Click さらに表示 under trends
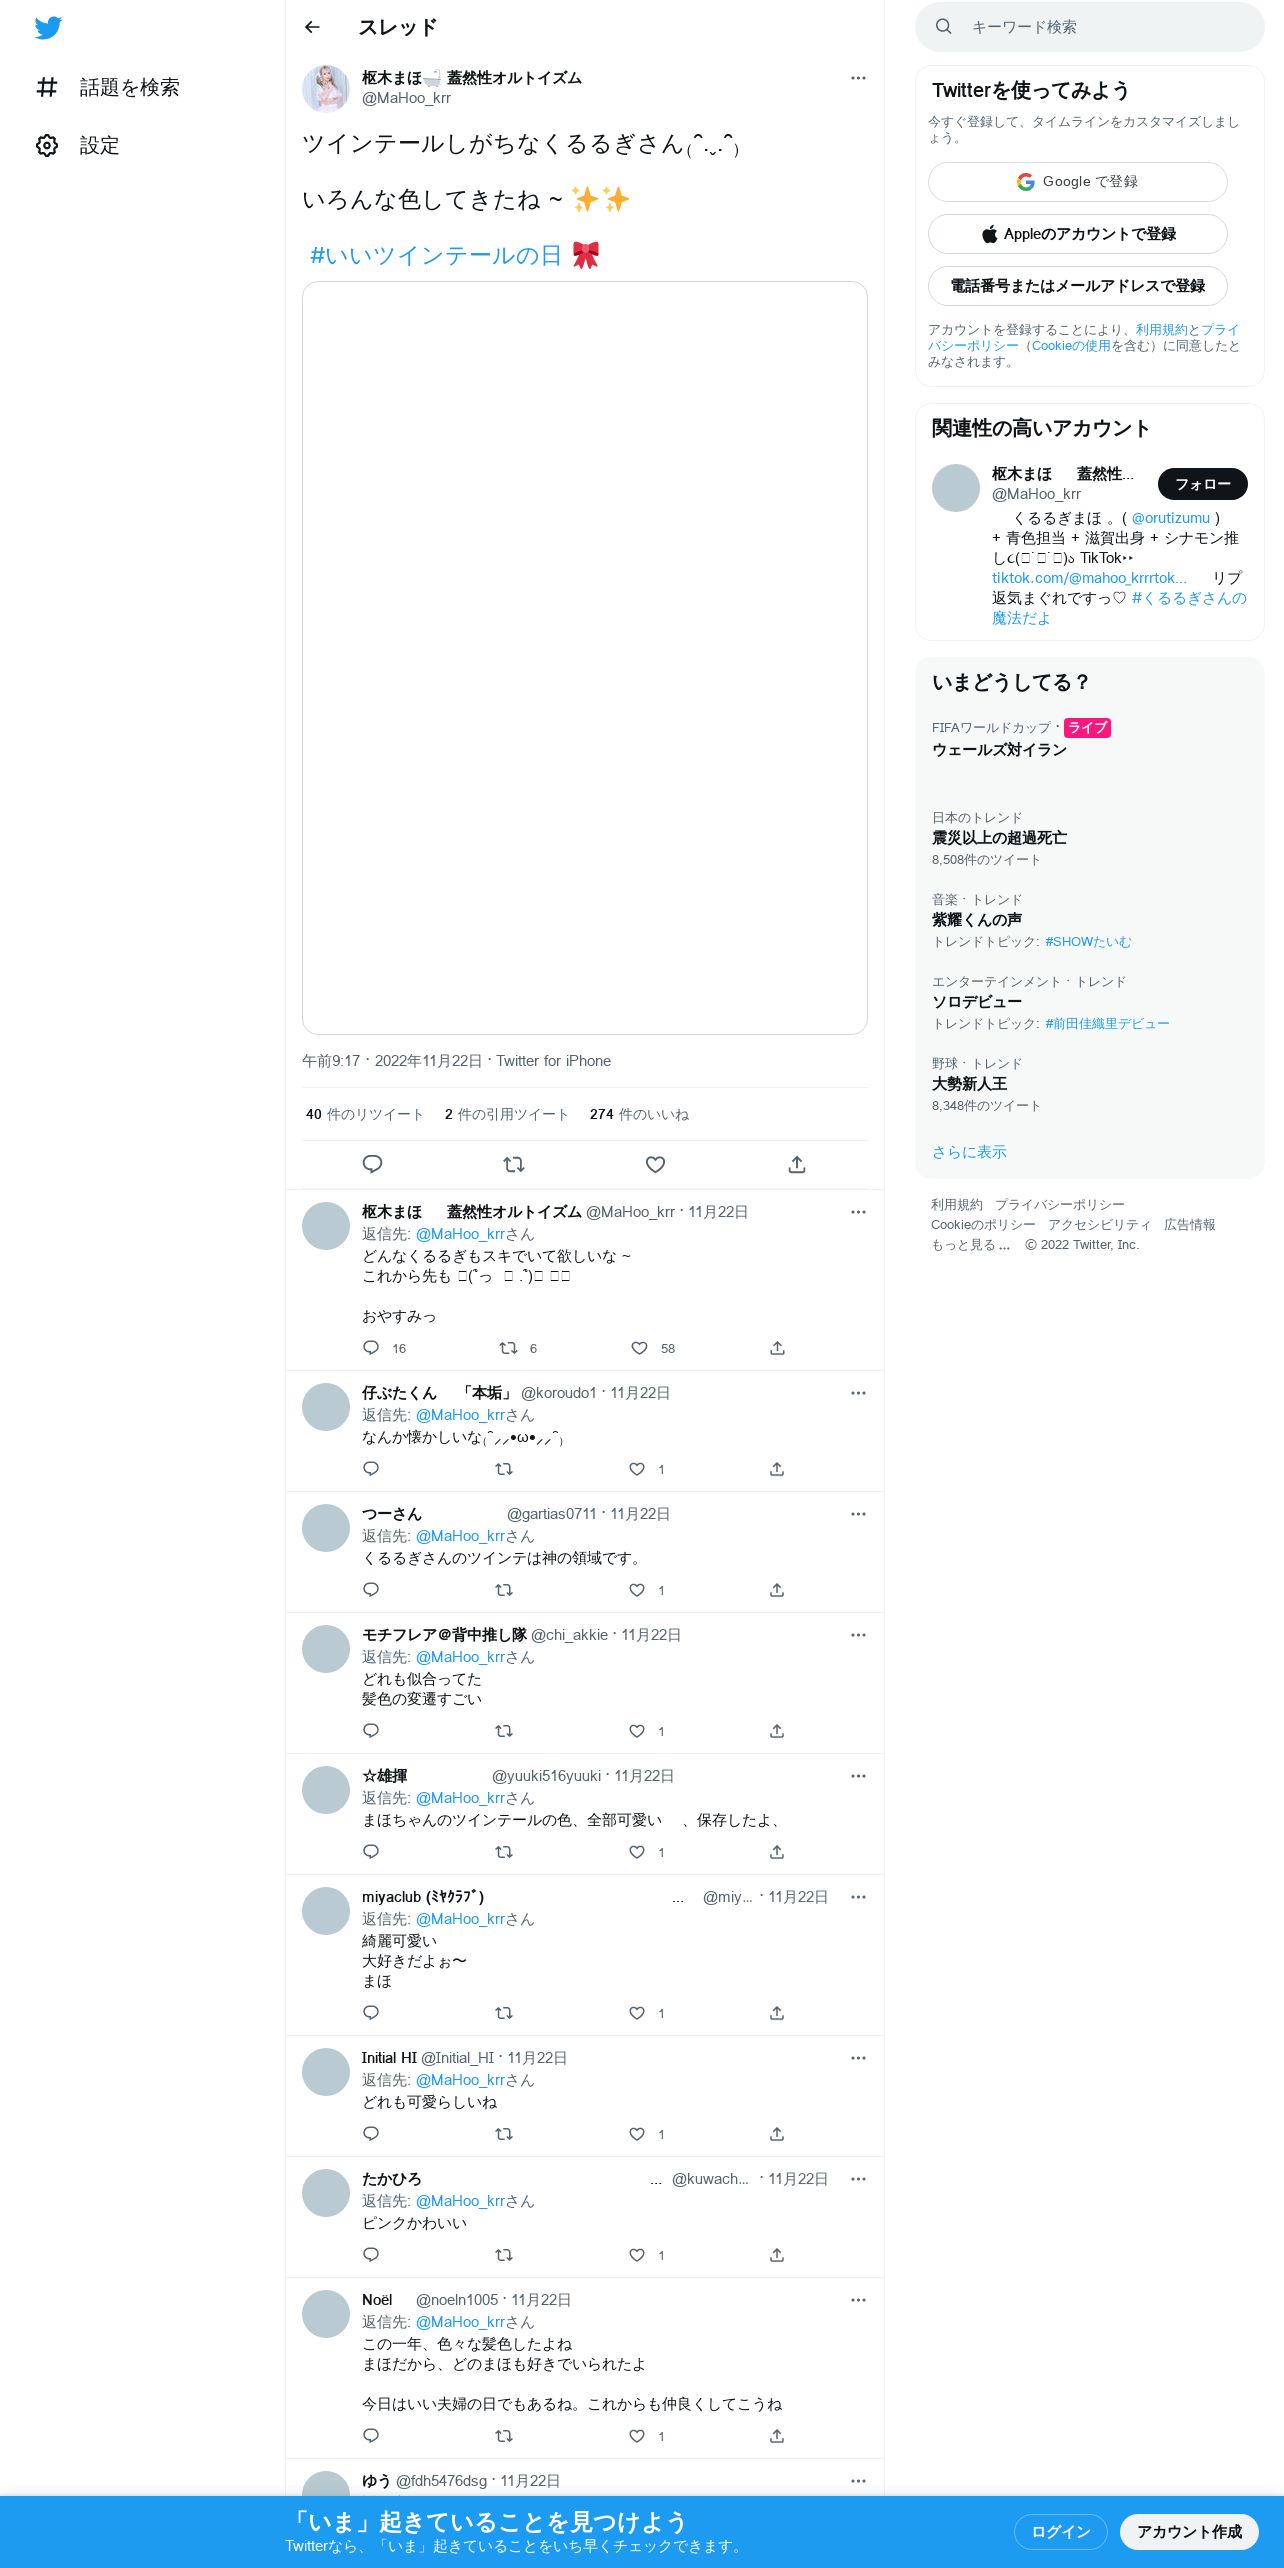The height and width of the screenshot is (2568, 1284). 969,1152
